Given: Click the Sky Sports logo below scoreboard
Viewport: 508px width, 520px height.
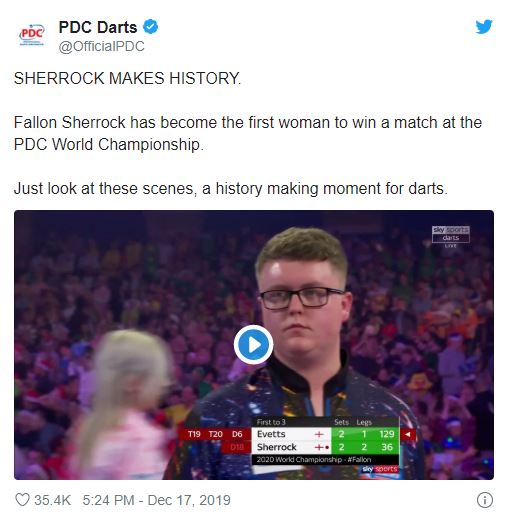Looking at the screenshot, I should tap(380, 469).
